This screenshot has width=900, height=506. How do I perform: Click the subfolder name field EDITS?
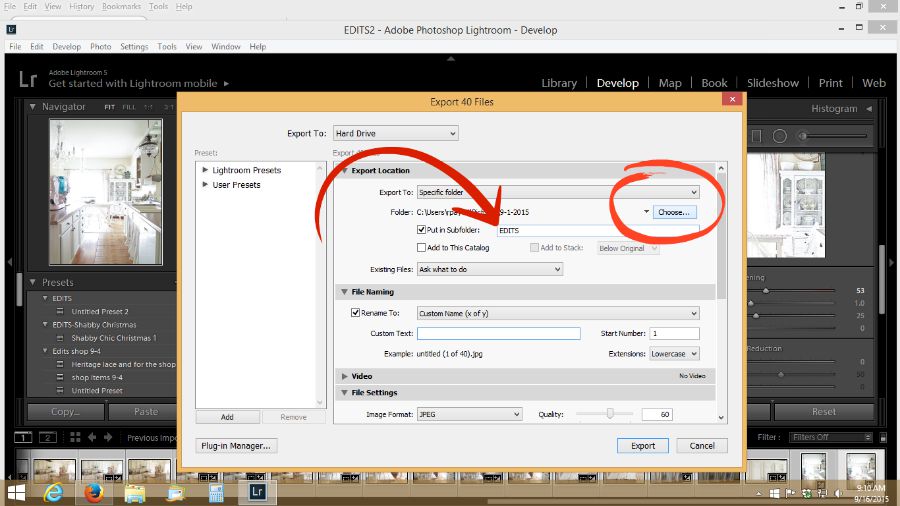click(x=598, y=230)
